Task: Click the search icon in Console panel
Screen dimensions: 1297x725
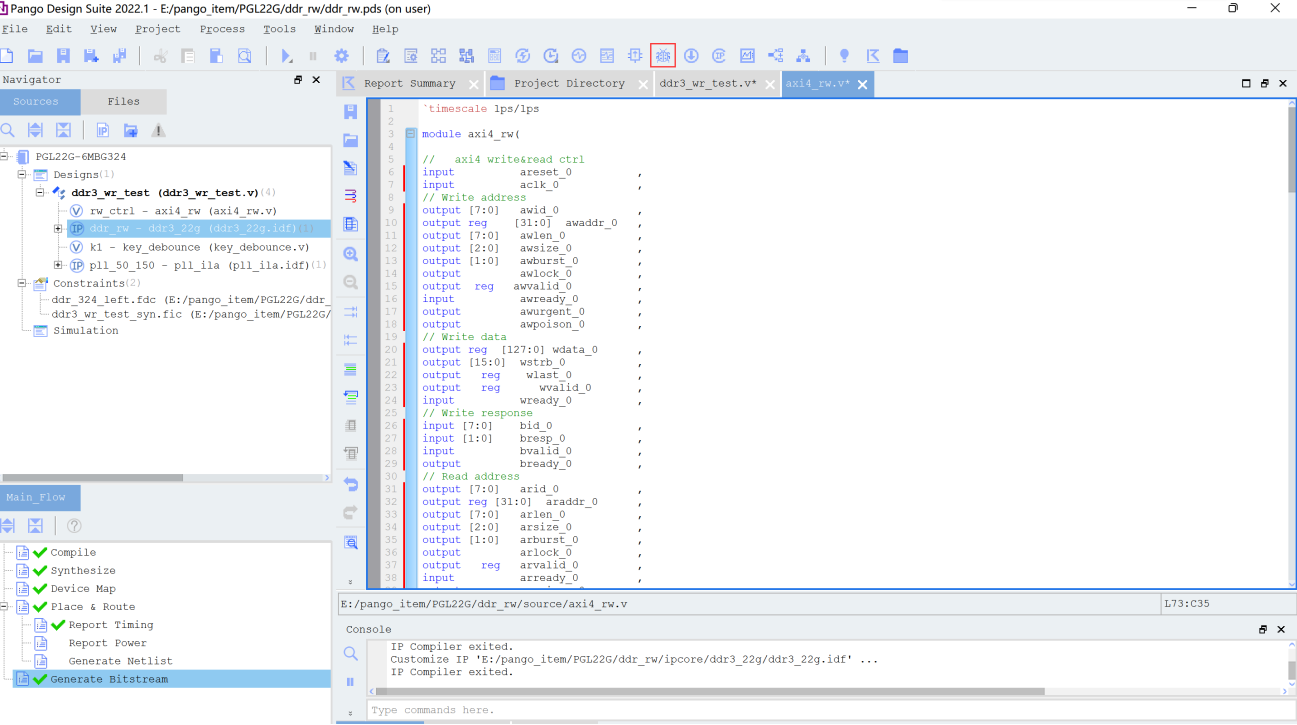Action: (x=350, y=653)
